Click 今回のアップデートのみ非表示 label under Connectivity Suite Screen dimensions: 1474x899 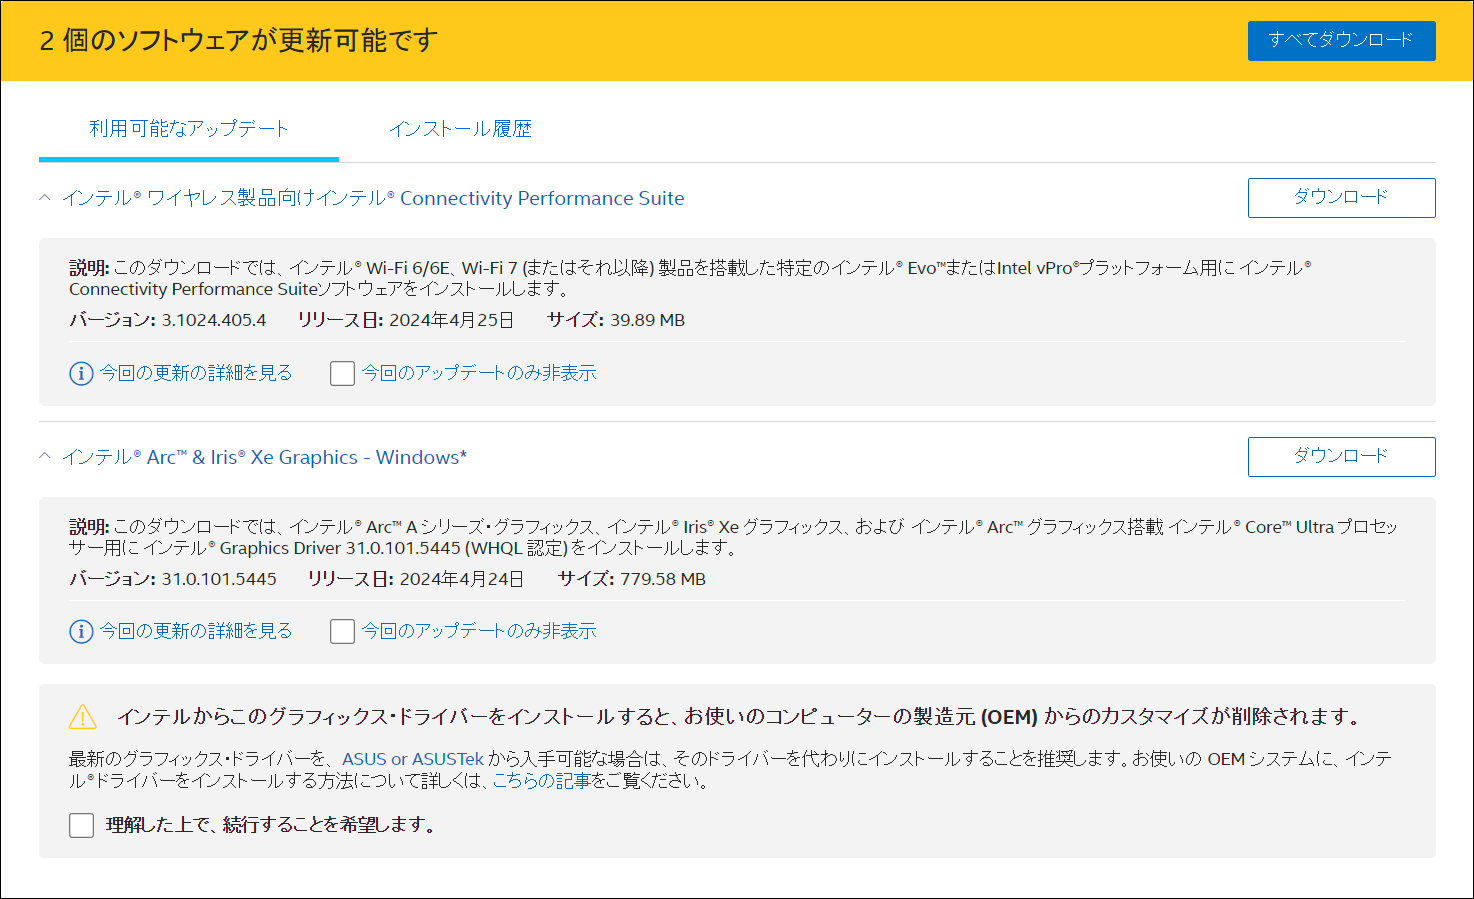tap(479, 373)
